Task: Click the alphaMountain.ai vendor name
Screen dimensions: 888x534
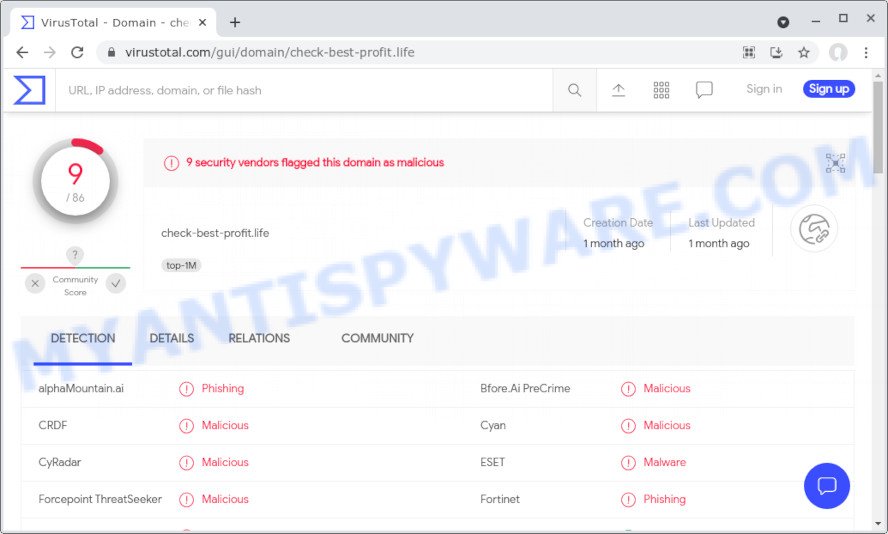Action: coord(81,388)
